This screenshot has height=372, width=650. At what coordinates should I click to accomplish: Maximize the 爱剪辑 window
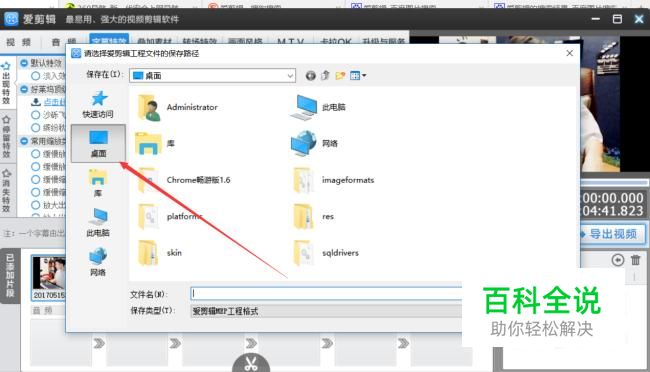[x=617, y=19]
